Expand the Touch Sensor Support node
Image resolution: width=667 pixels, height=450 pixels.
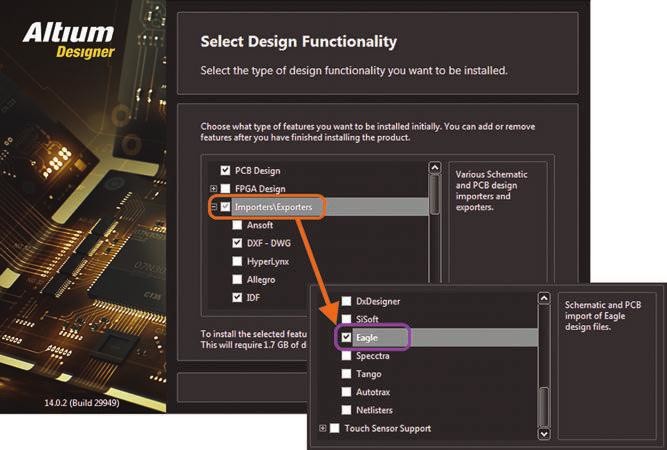tap(322, 428)
